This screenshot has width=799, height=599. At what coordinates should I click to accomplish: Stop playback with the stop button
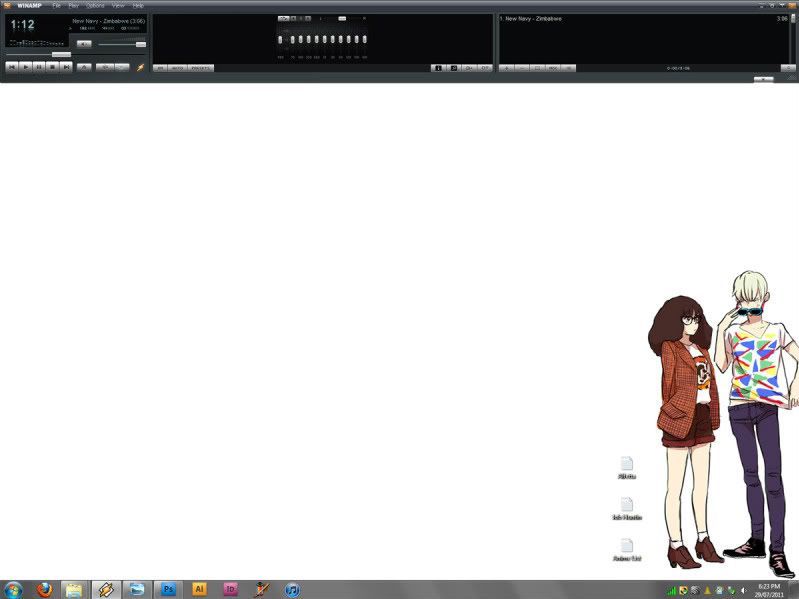pos(52,67)
